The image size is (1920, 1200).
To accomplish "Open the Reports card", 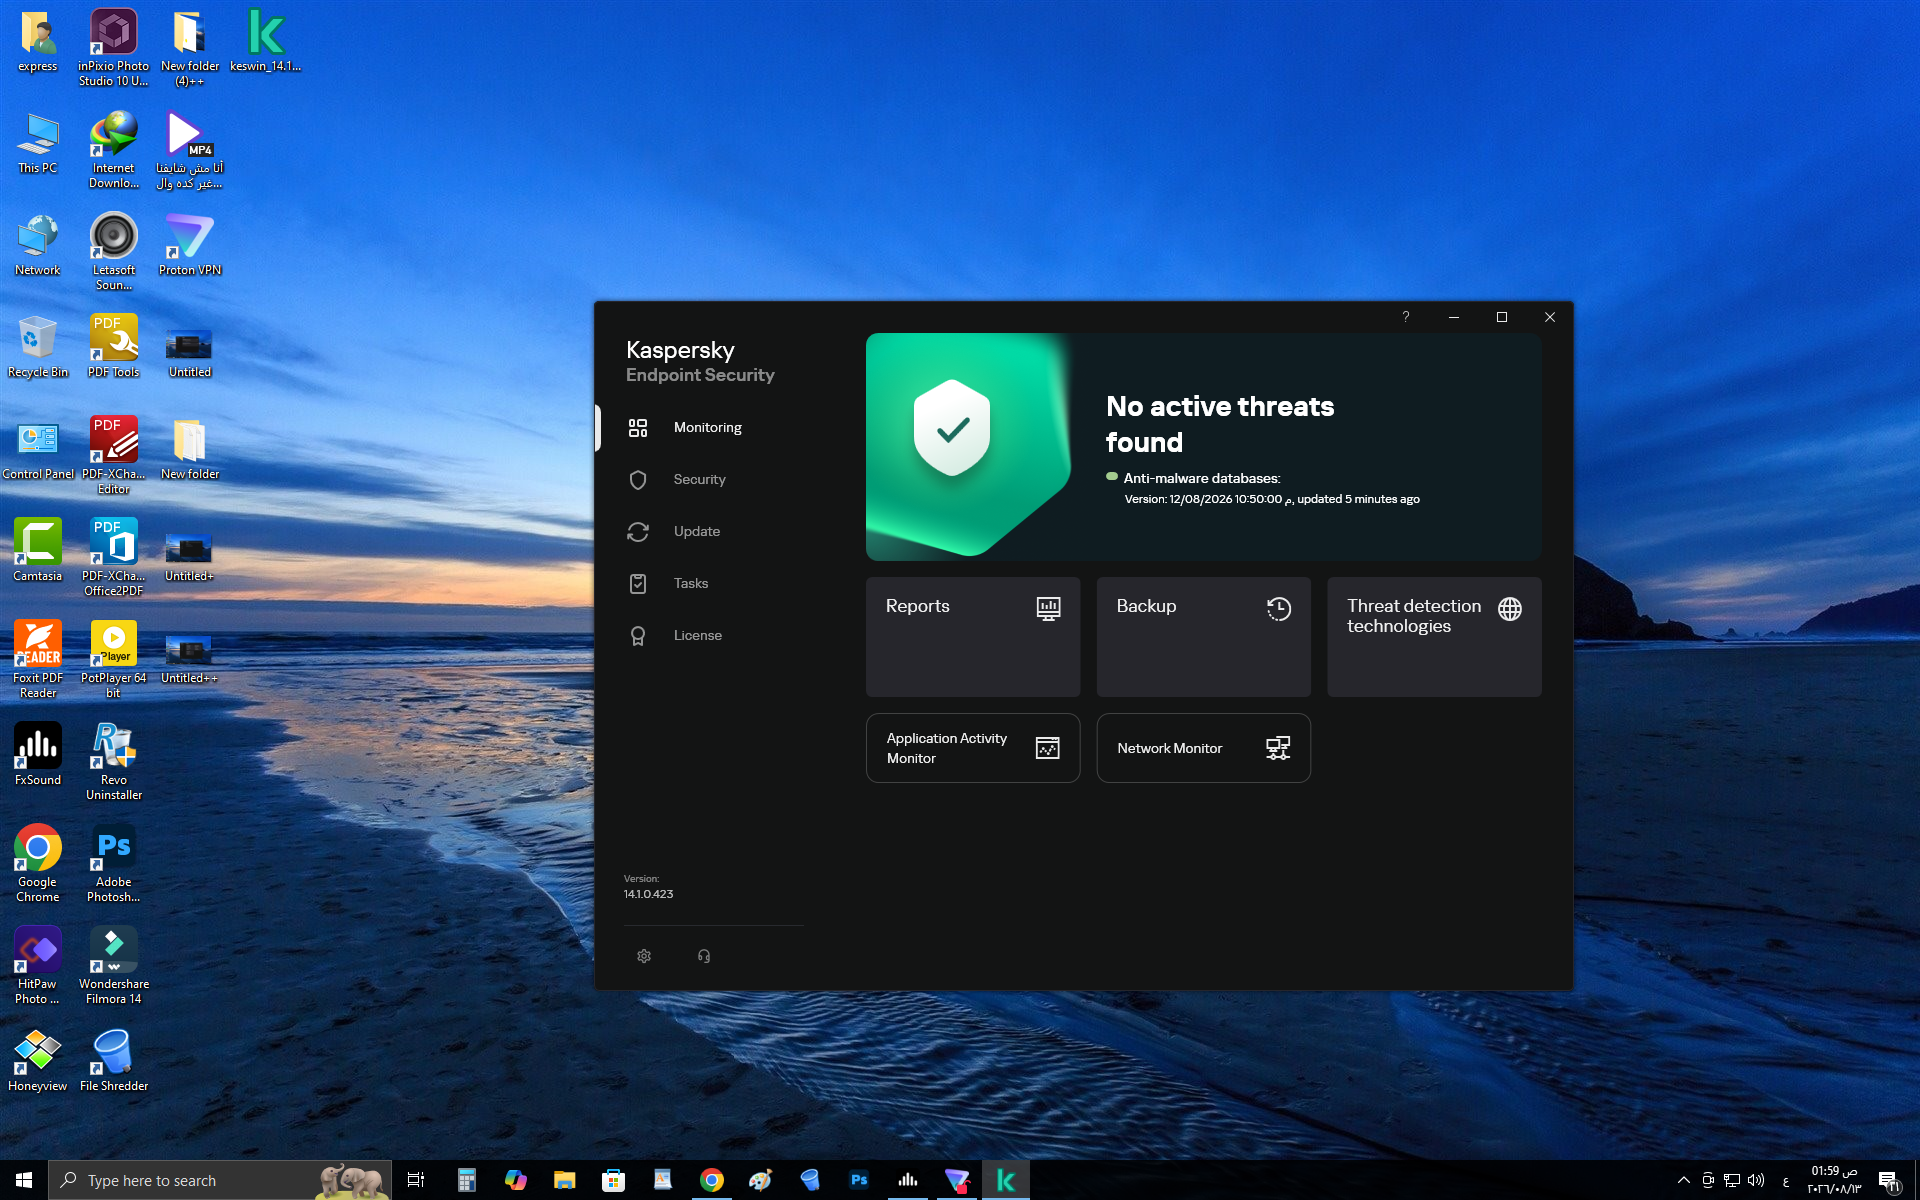I will coord(973,637).
